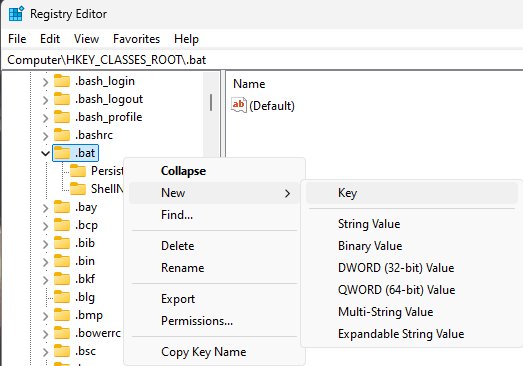Expand the .bash_login key
Image resolution: width=523 pixels, height=366 pixels.
pos(46,82)
